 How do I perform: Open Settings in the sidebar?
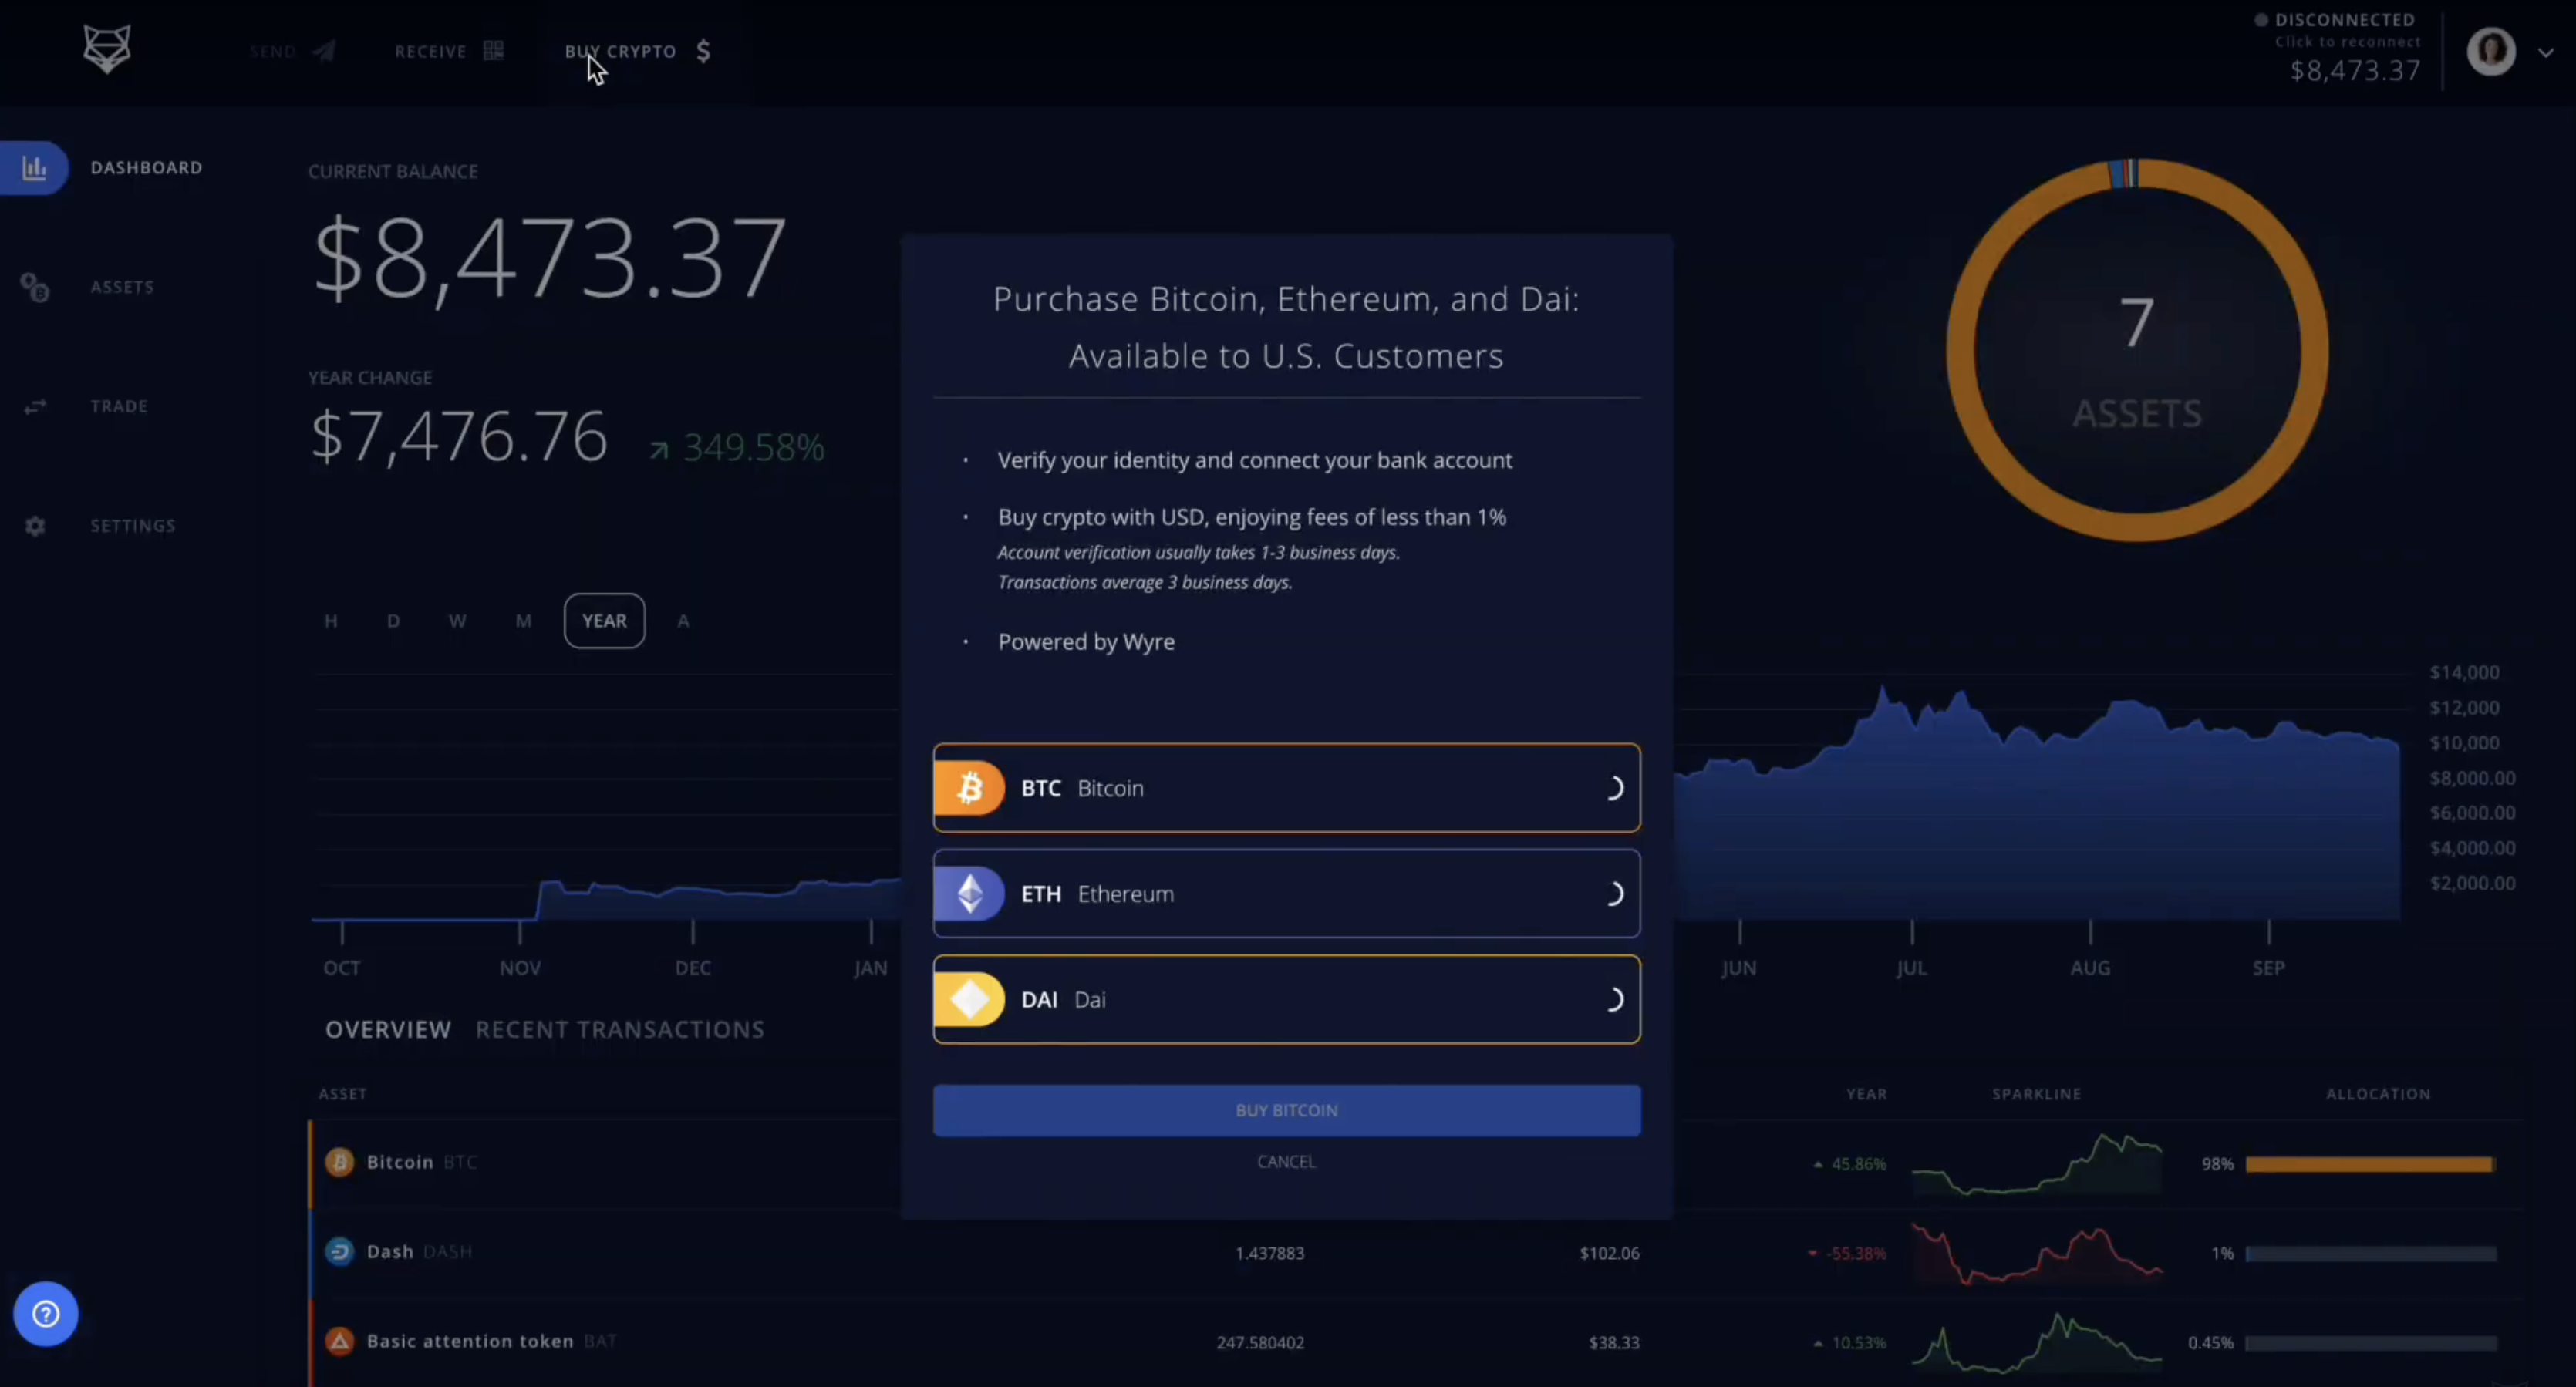pos(133,526)
